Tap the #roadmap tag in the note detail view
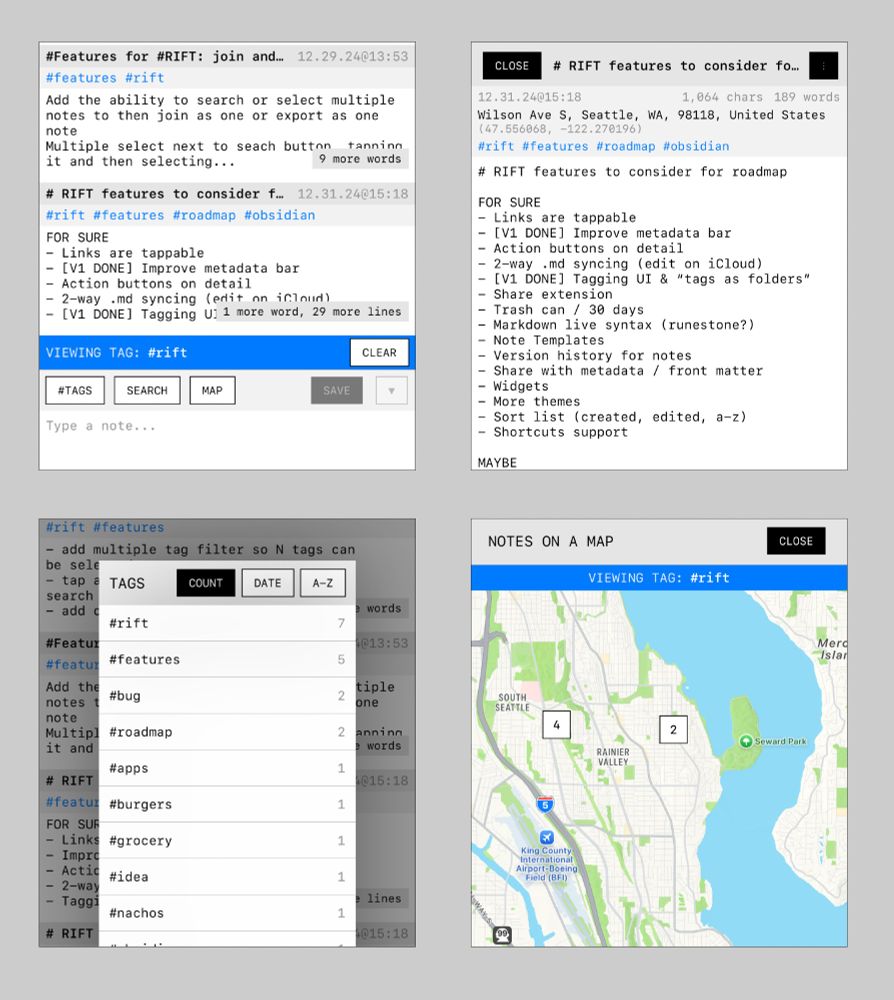894x1000 pixels. 626,146
